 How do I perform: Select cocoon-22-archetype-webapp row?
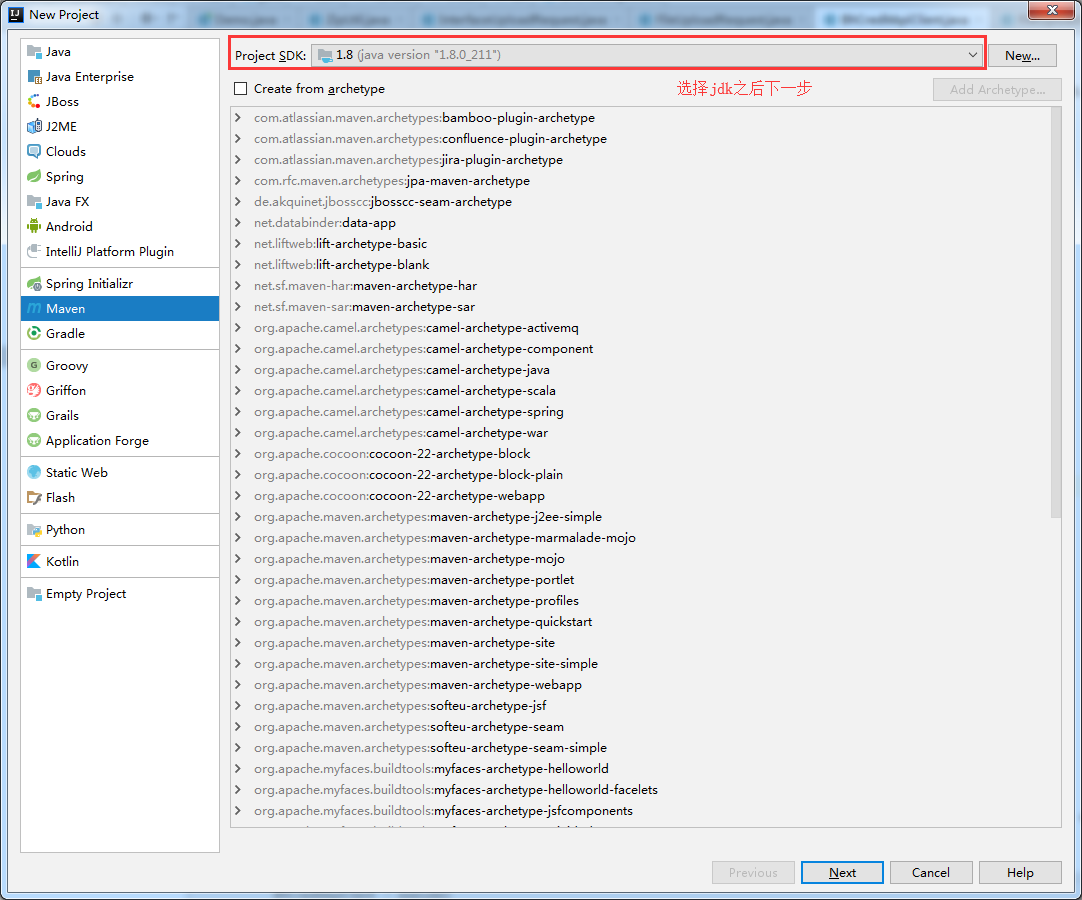641,496
